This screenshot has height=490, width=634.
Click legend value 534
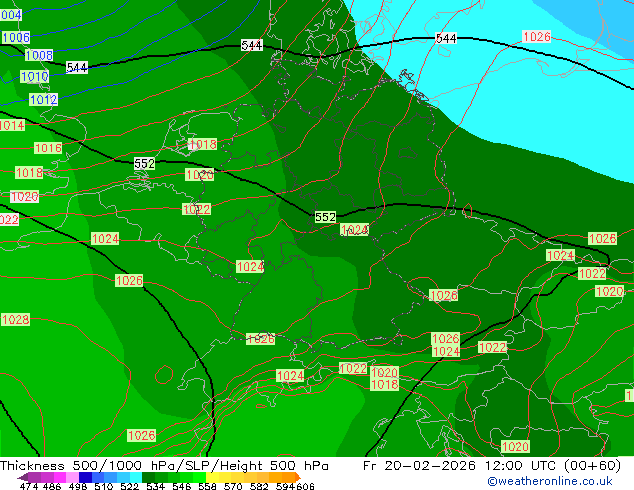155,486
